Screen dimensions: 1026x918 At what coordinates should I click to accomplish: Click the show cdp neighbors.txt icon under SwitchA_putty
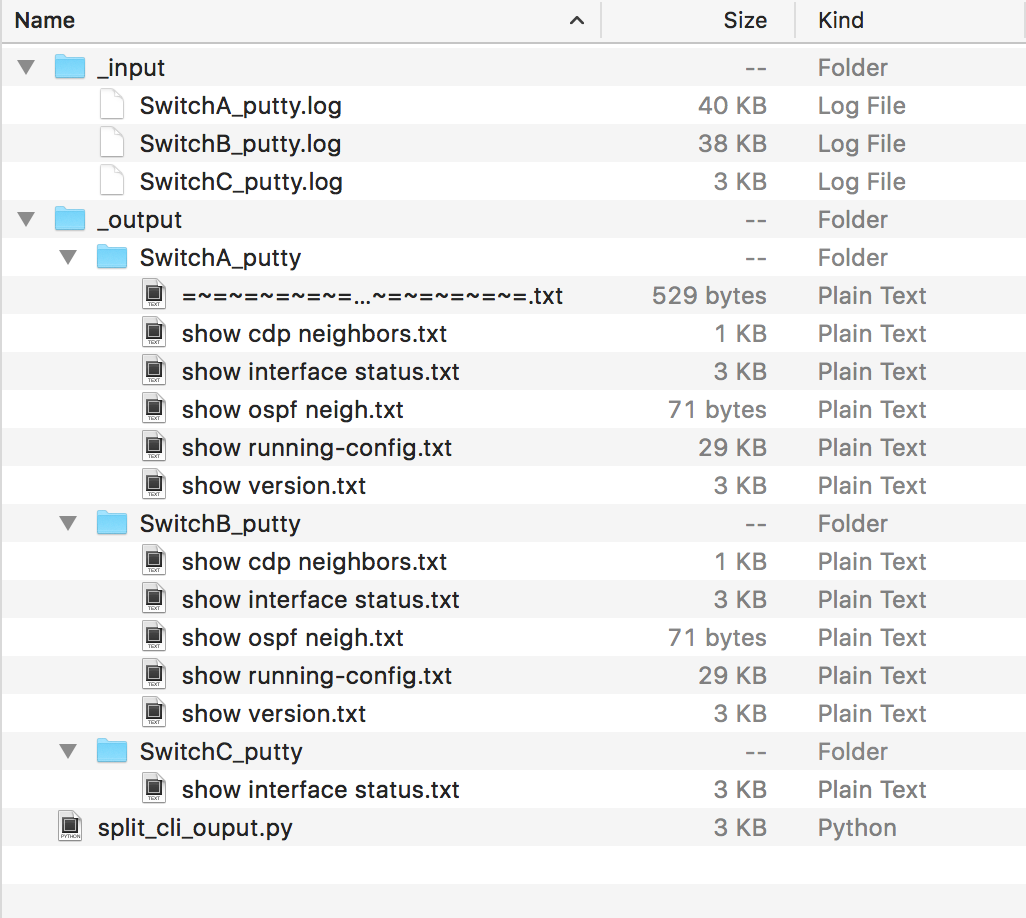154,332
